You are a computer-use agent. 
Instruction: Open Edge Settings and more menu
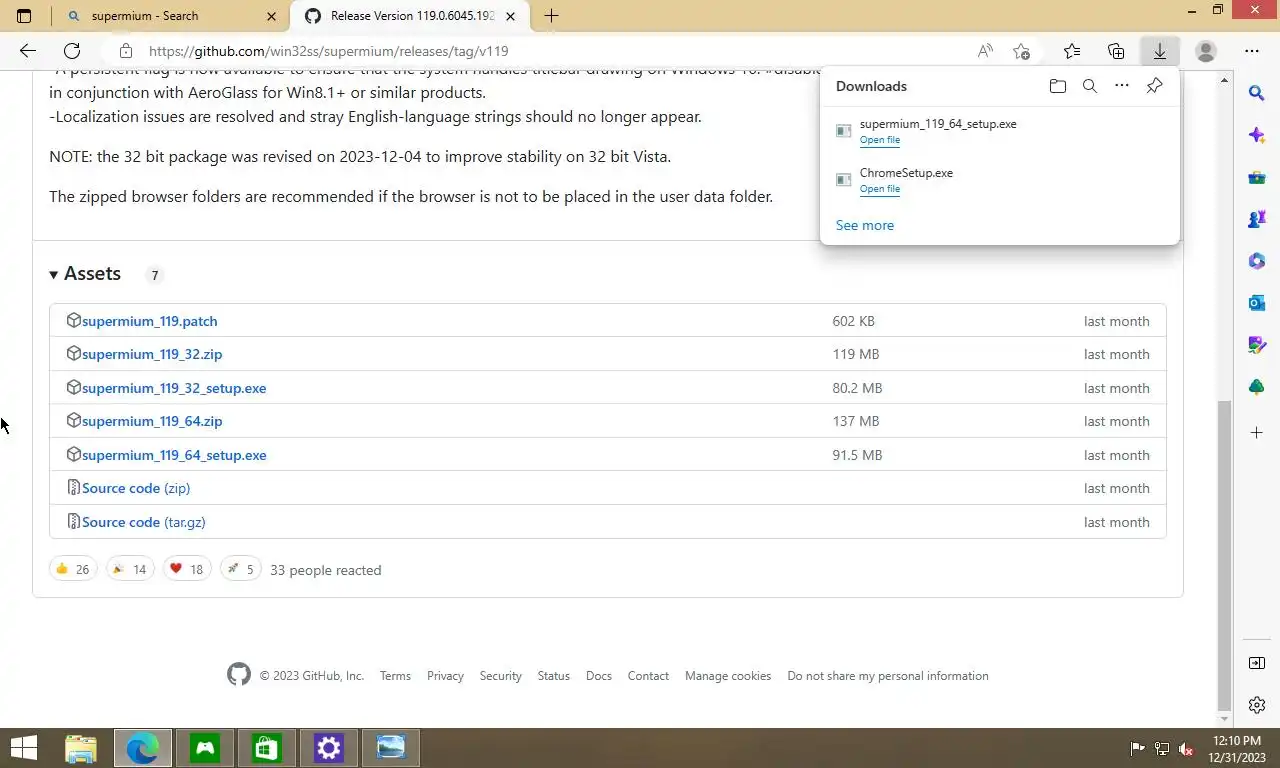1252,51
